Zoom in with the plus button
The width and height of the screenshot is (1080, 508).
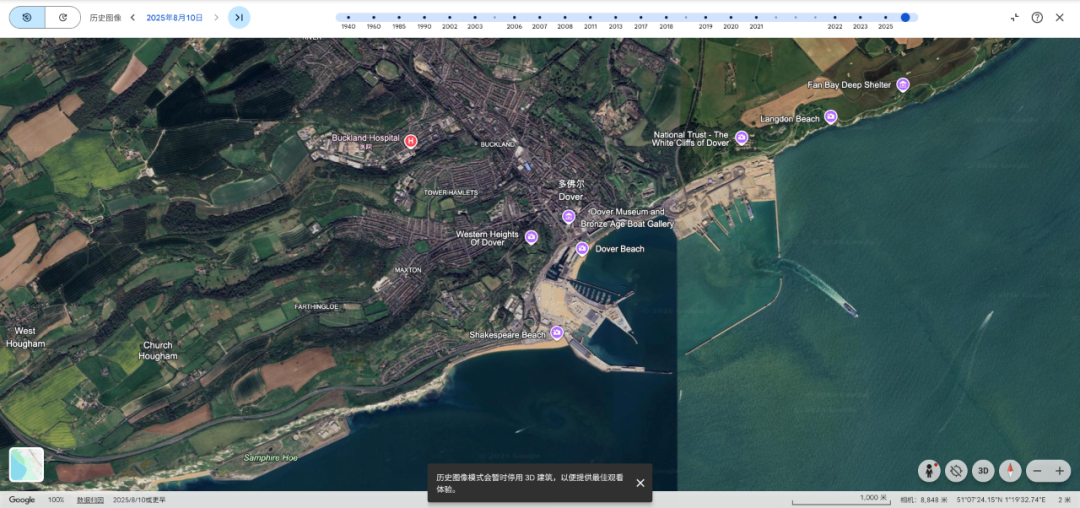click(x=1060, y=470)
